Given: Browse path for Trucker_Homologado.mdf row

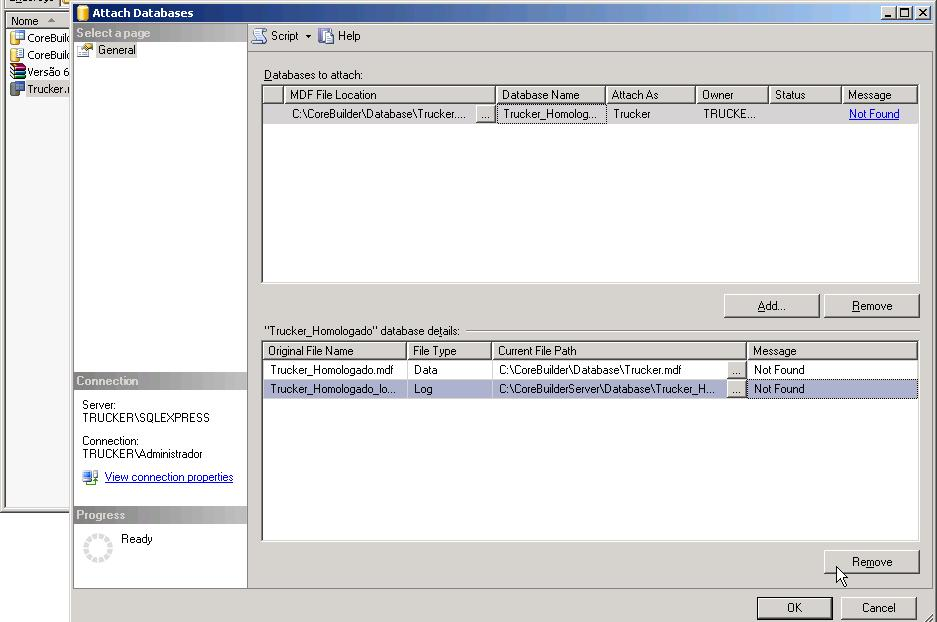Looking at the screenshot, I should 736,370.
